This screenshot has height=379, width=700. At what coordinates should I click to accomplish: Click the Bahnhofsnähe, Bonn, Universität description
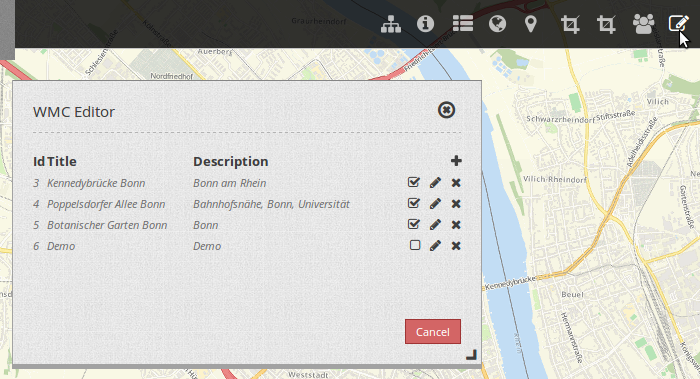271,204
